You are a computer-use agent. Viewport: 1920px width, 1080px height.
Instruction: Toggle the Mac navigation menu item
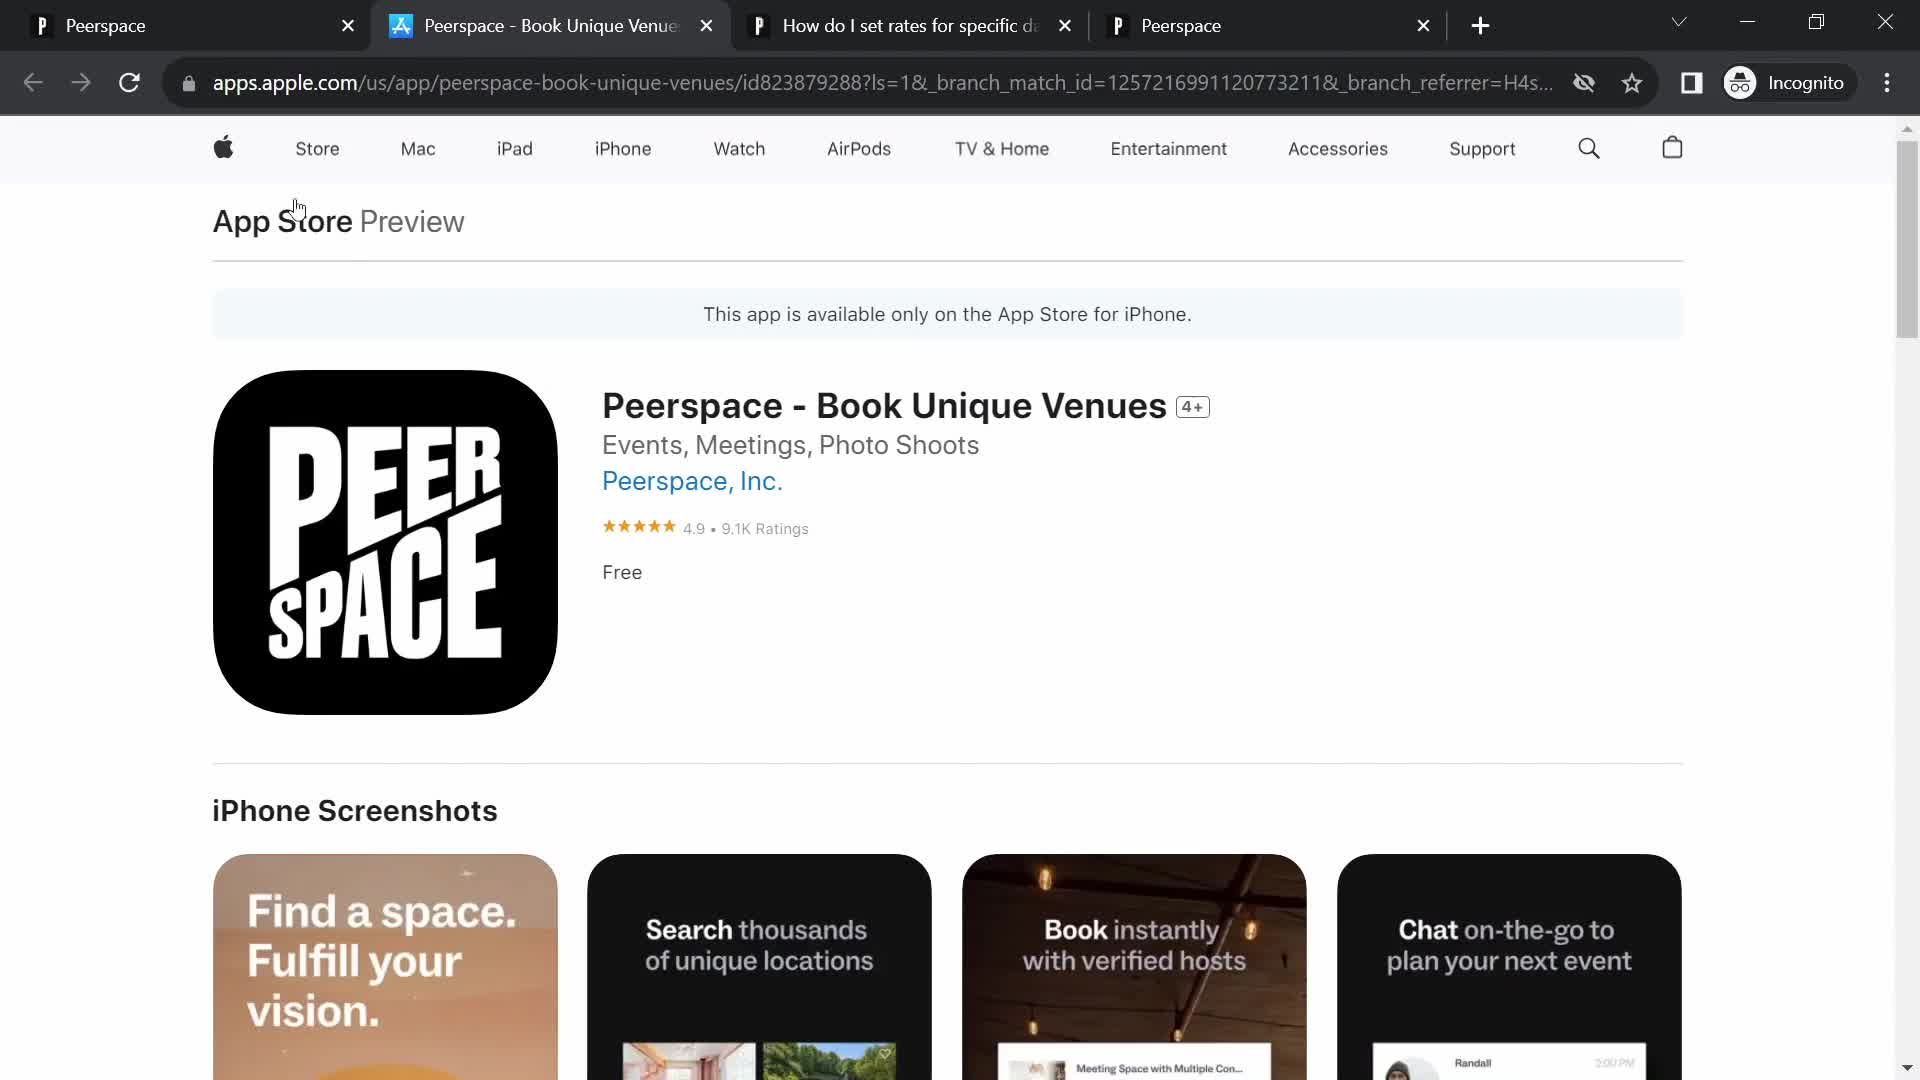417,148
